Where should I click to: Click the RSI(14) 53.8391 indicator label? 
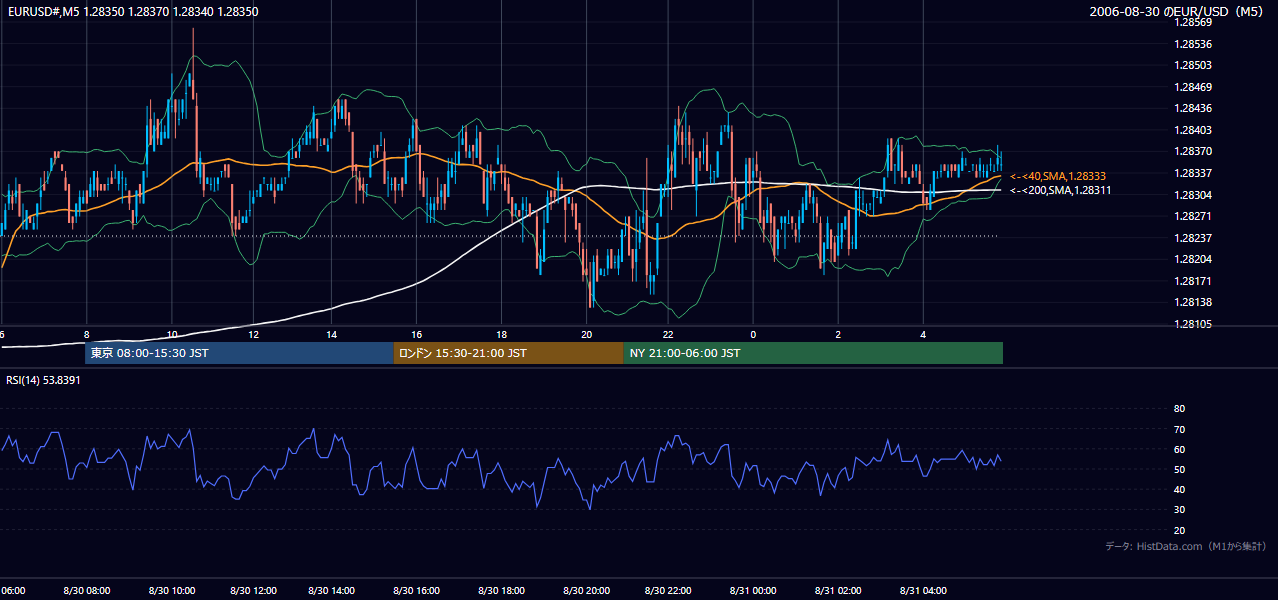click(44, 380)
